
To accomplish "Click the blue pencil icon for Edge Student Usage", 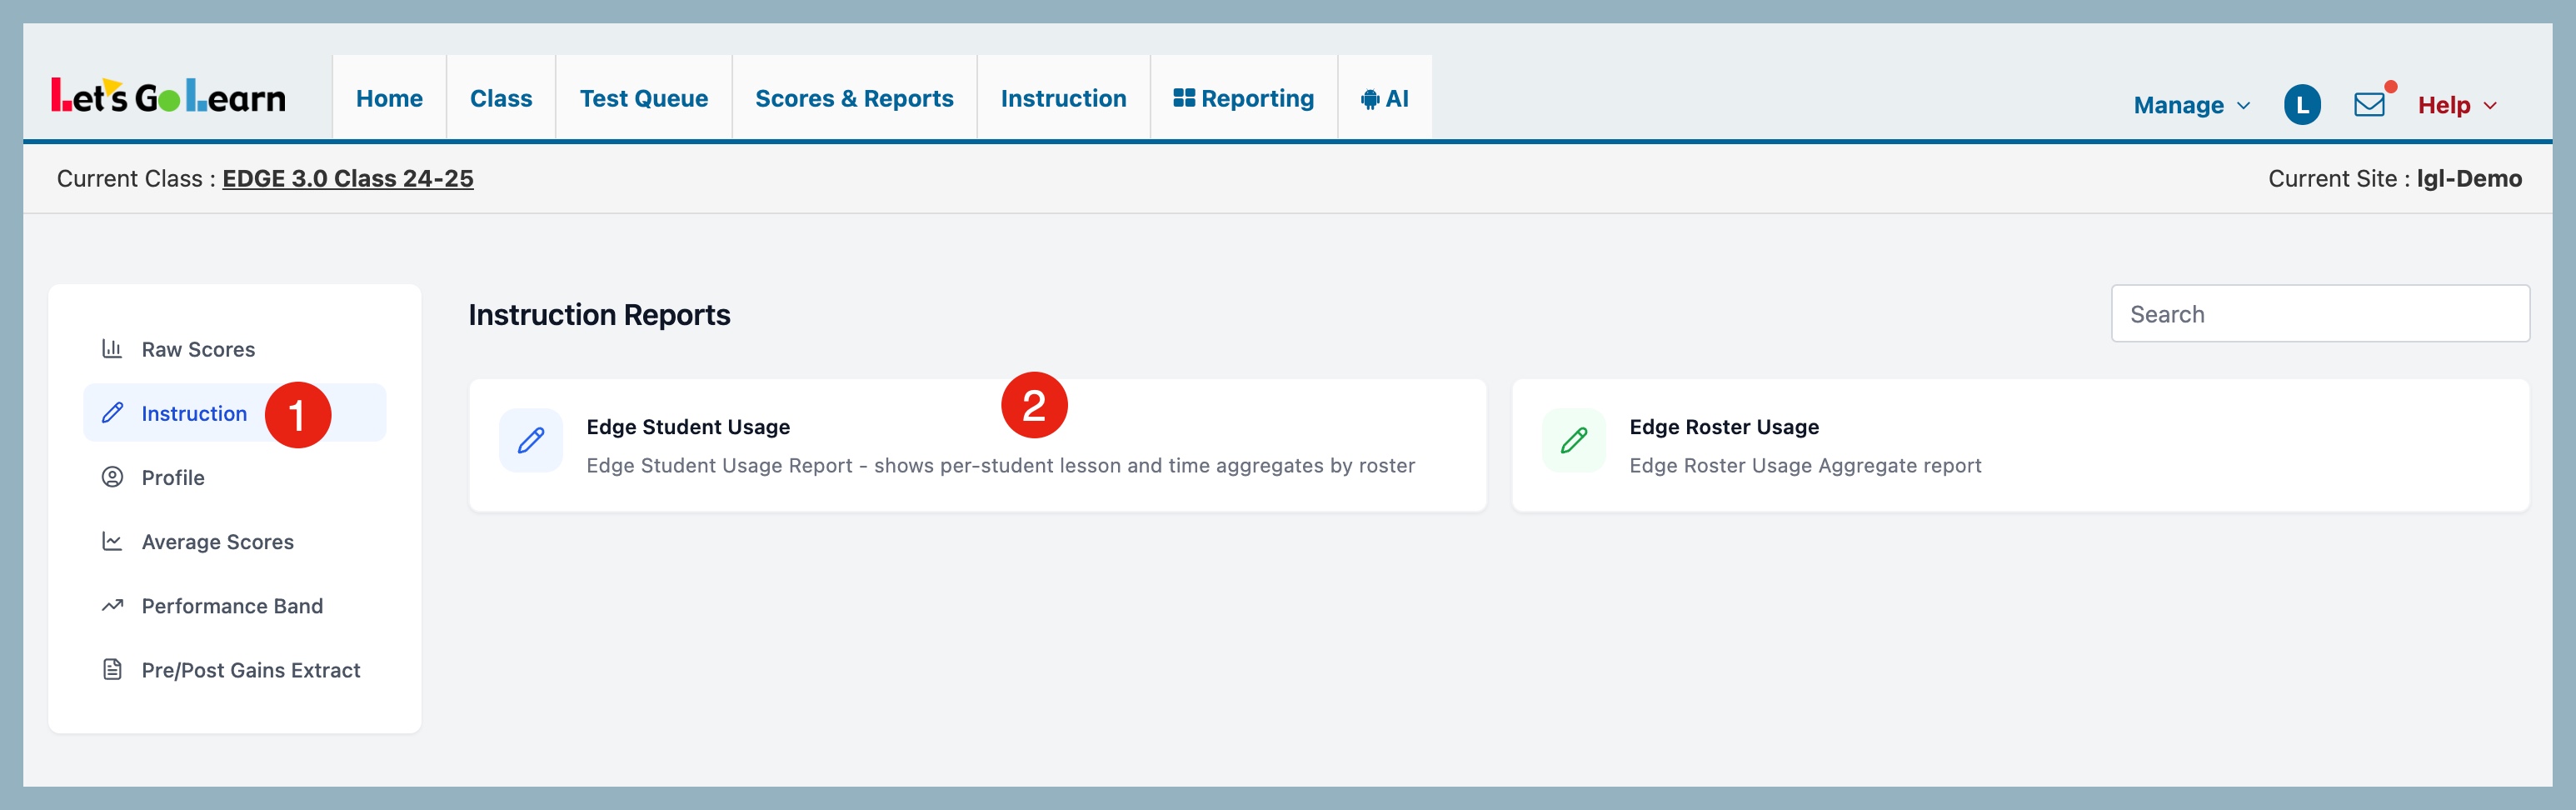I will coord(531,440).
